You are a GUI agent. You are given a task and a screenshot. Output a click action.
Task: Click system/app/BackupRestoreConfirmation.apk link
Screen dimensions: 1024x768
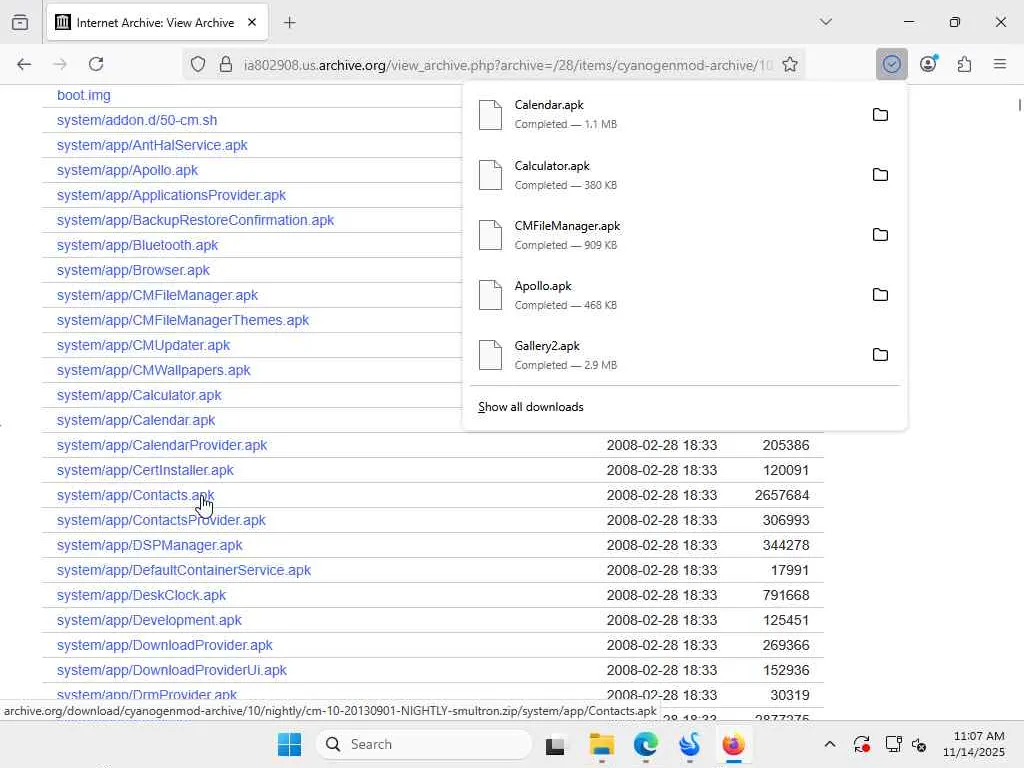[x=195, y=220]
